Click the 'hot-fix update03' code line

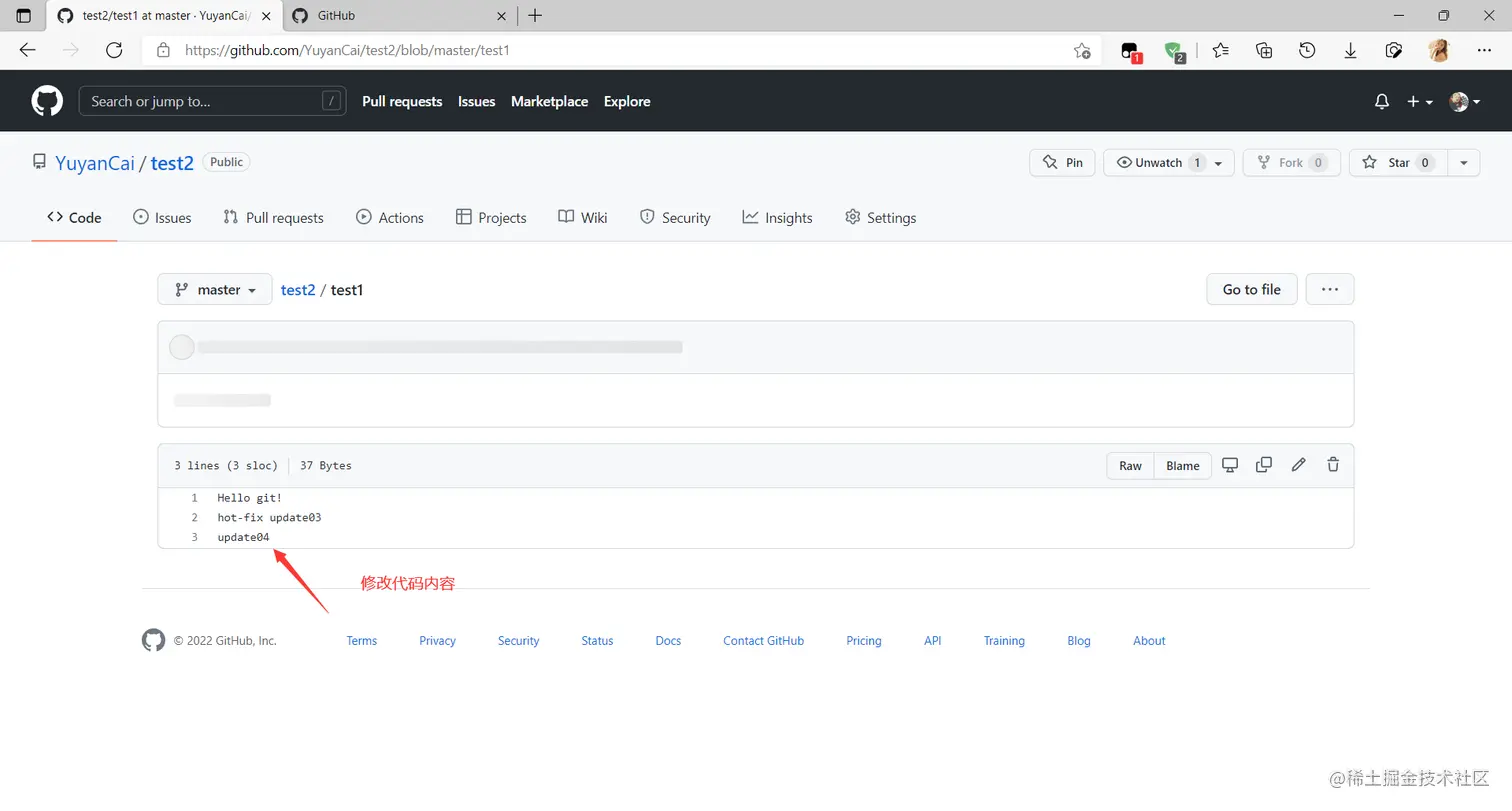click(x=269, y=518)
